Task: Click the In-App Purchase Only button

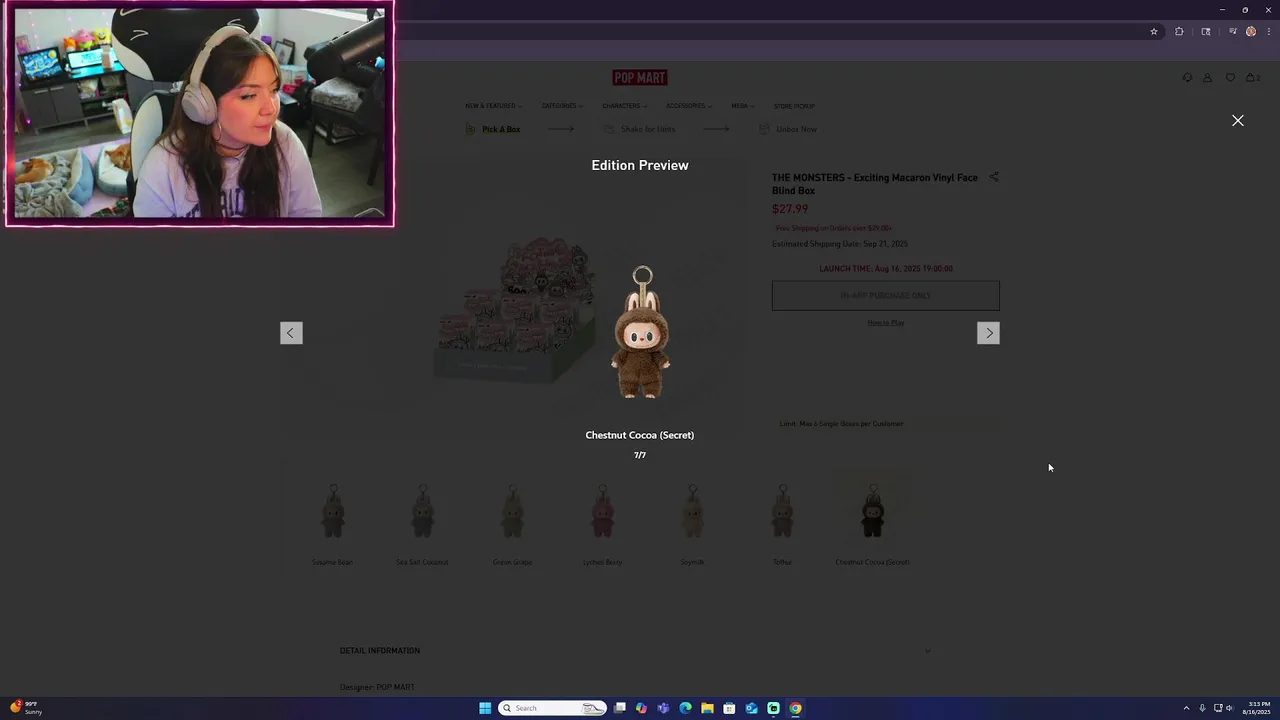Action: coord(885,296)
